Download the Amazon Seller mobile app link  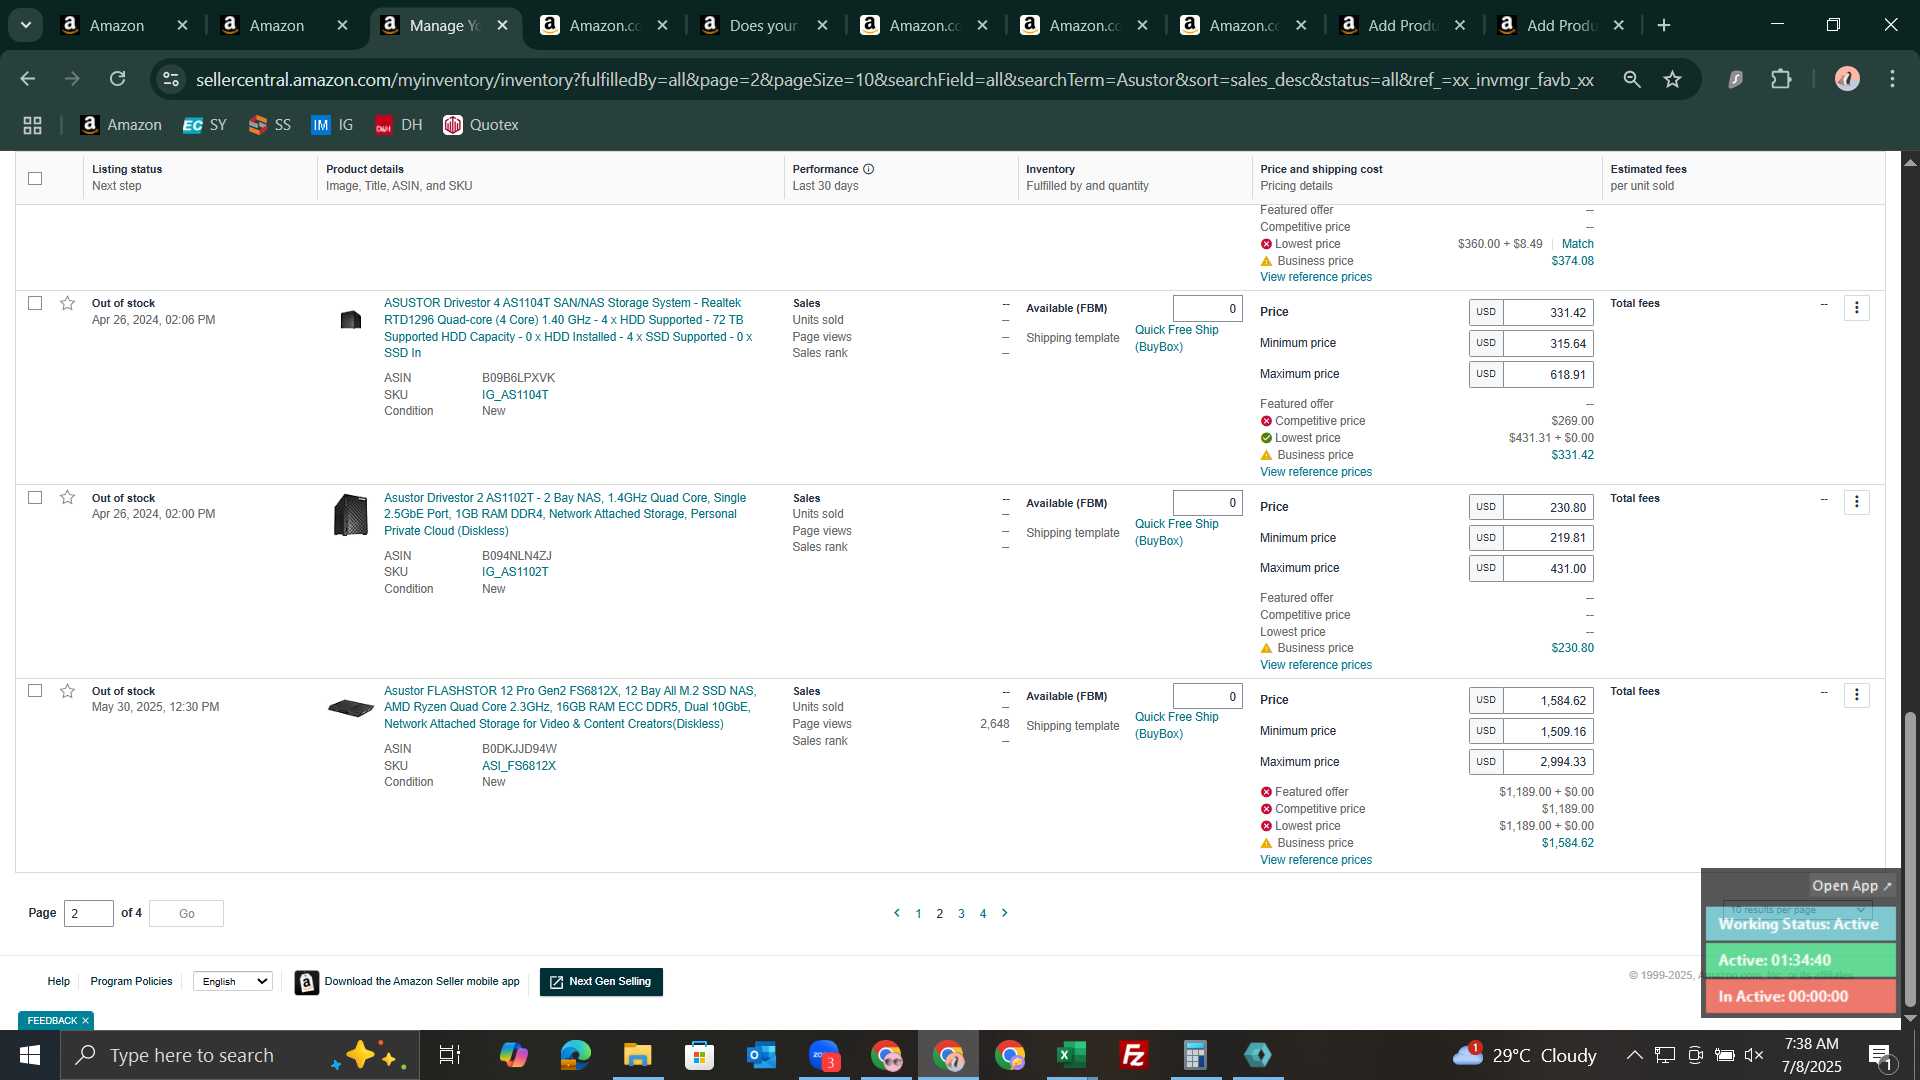(x=422, y=982)
